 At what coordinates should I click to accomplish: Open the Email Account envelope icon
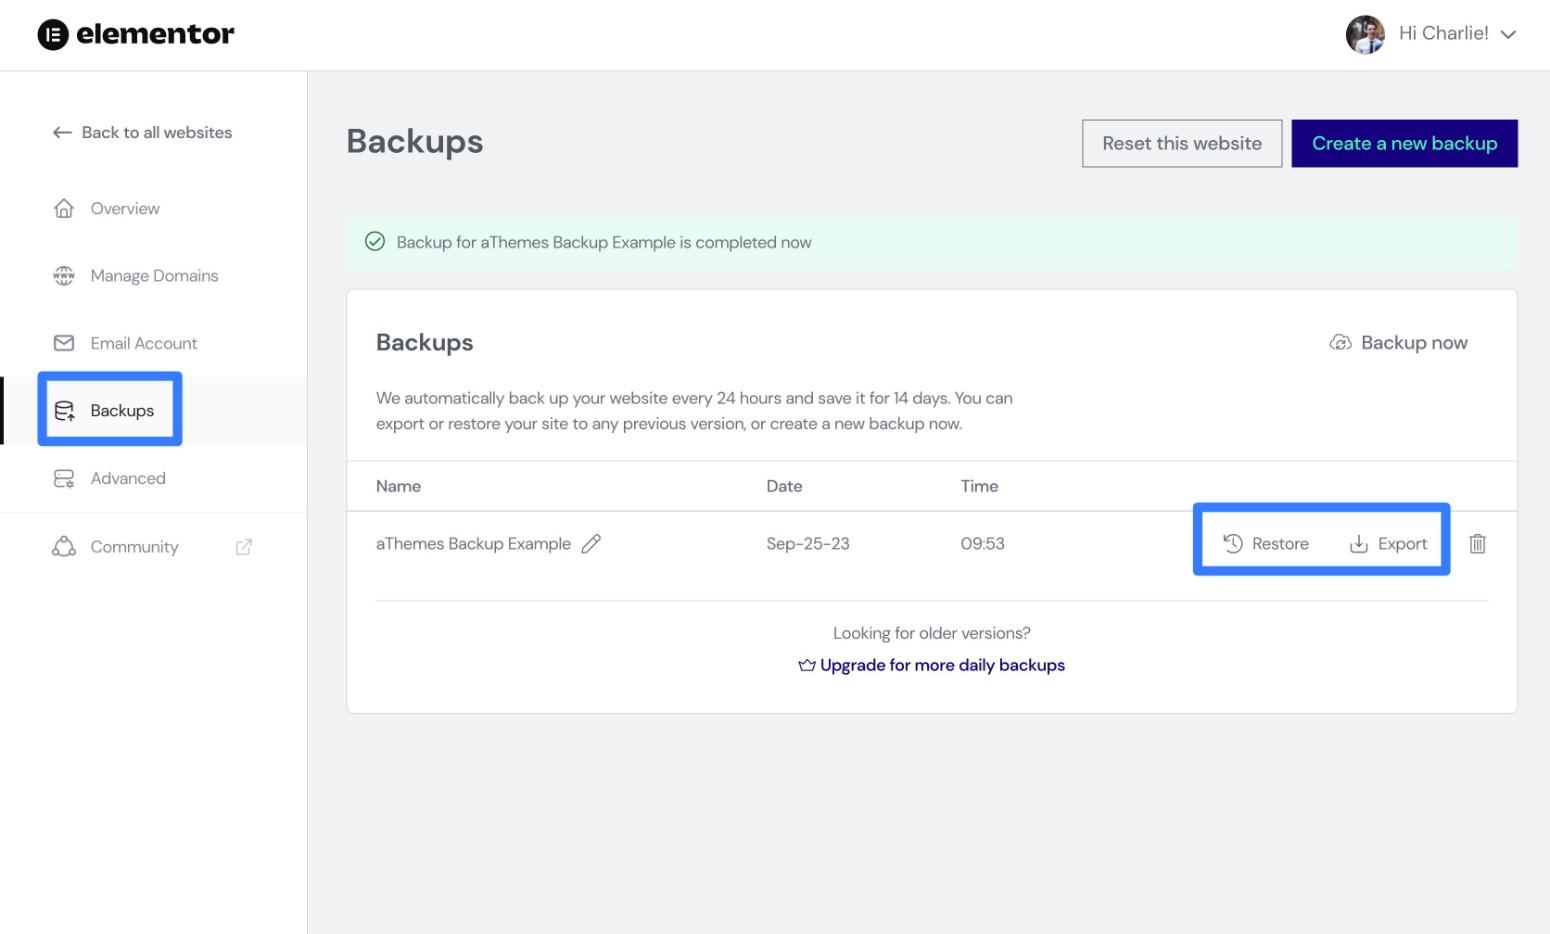(64, 343)
